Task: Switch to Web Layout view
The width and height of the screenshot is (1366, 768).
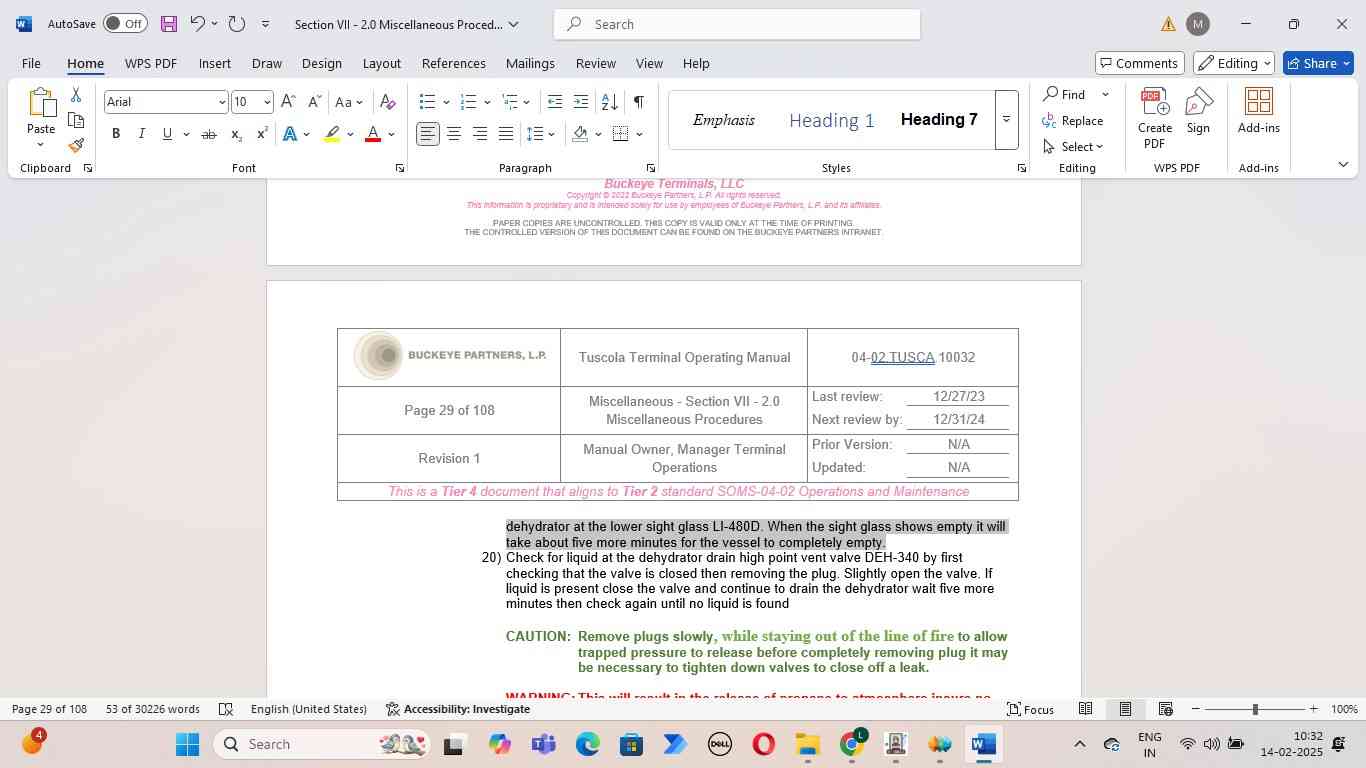Action: 1165,709
